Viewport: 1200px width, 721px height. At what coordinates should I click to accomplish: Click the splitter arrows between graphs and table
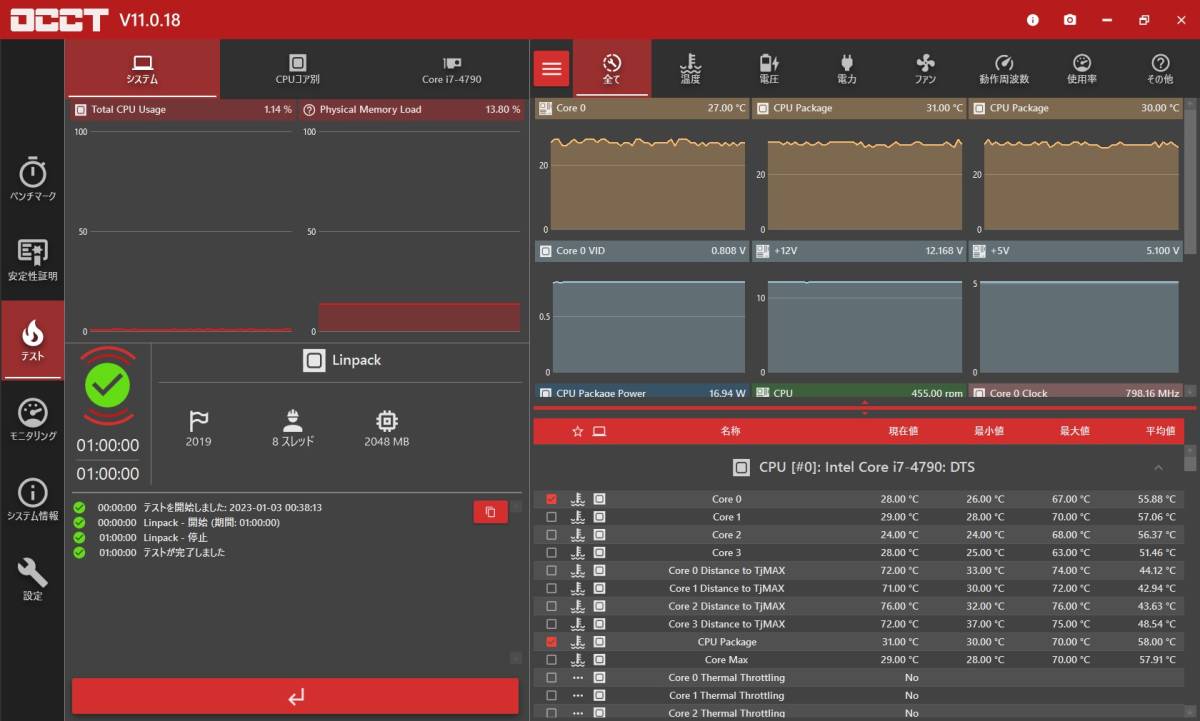tap(864, 408)
